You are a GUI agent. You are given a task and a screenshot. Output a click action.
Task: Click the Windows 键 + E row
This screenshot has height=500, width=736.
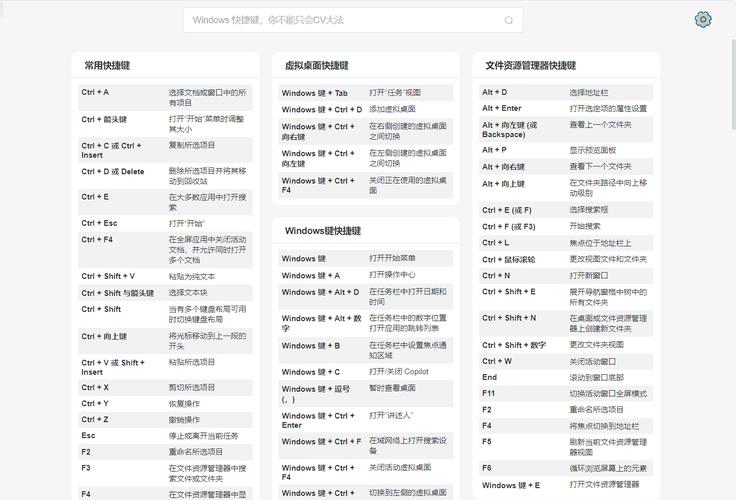[x=566, y=485]
